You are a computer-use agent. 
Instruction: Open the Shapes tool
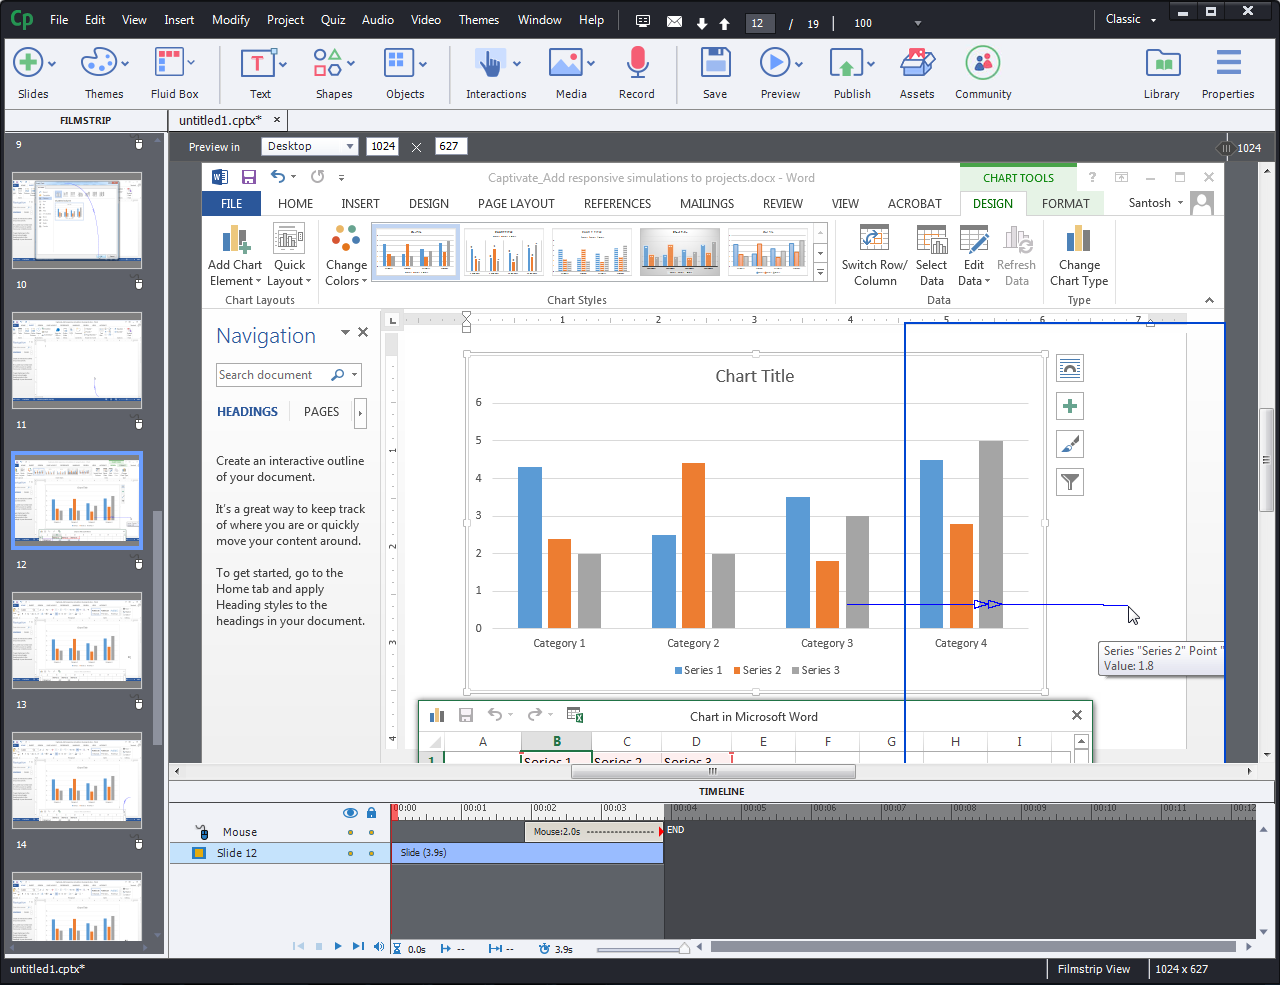pyautogui.click(x=327, y=63)
